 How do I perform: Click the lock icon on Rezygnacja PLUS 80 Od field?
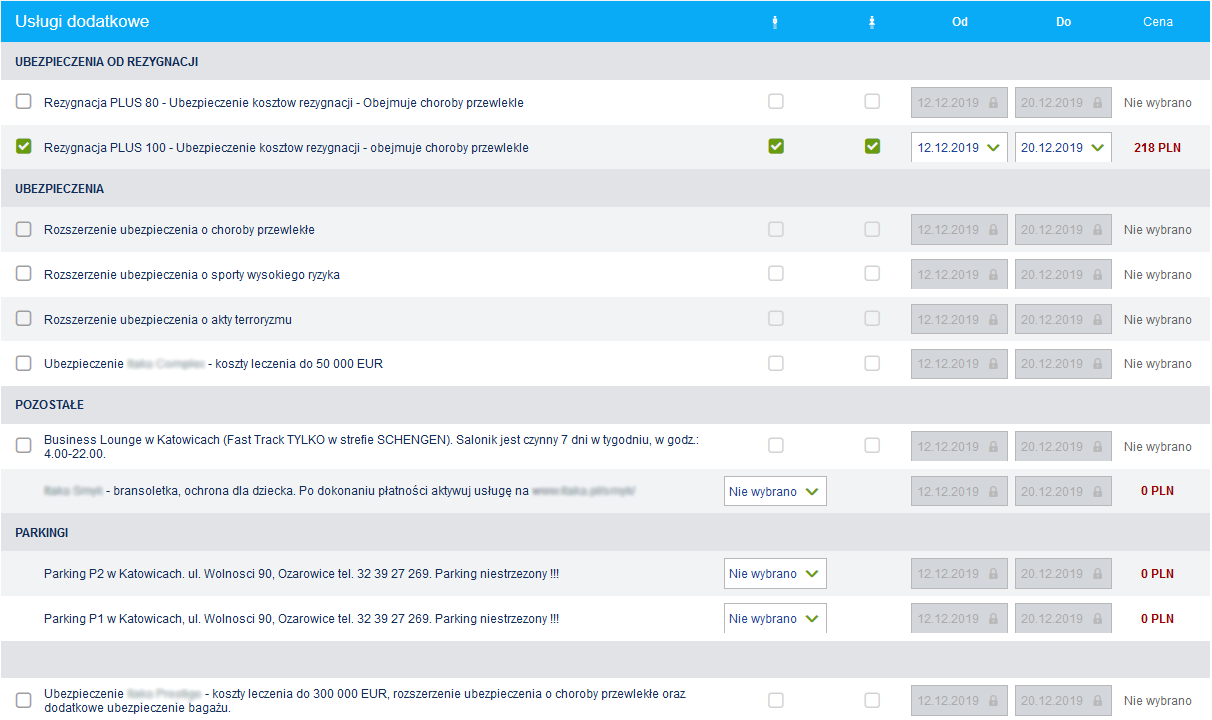coord(996,101)
